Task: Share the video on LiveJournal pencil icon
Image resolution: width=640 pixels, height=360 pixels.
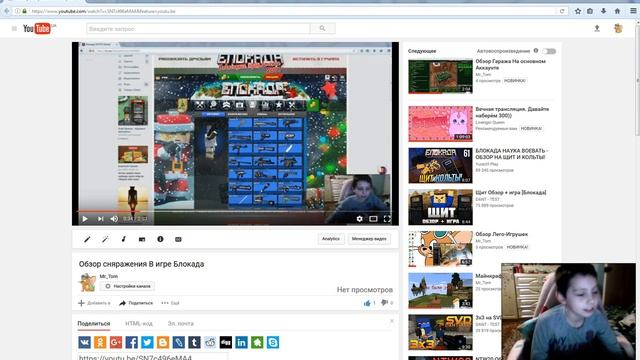Action: click(x=179, y=342)
